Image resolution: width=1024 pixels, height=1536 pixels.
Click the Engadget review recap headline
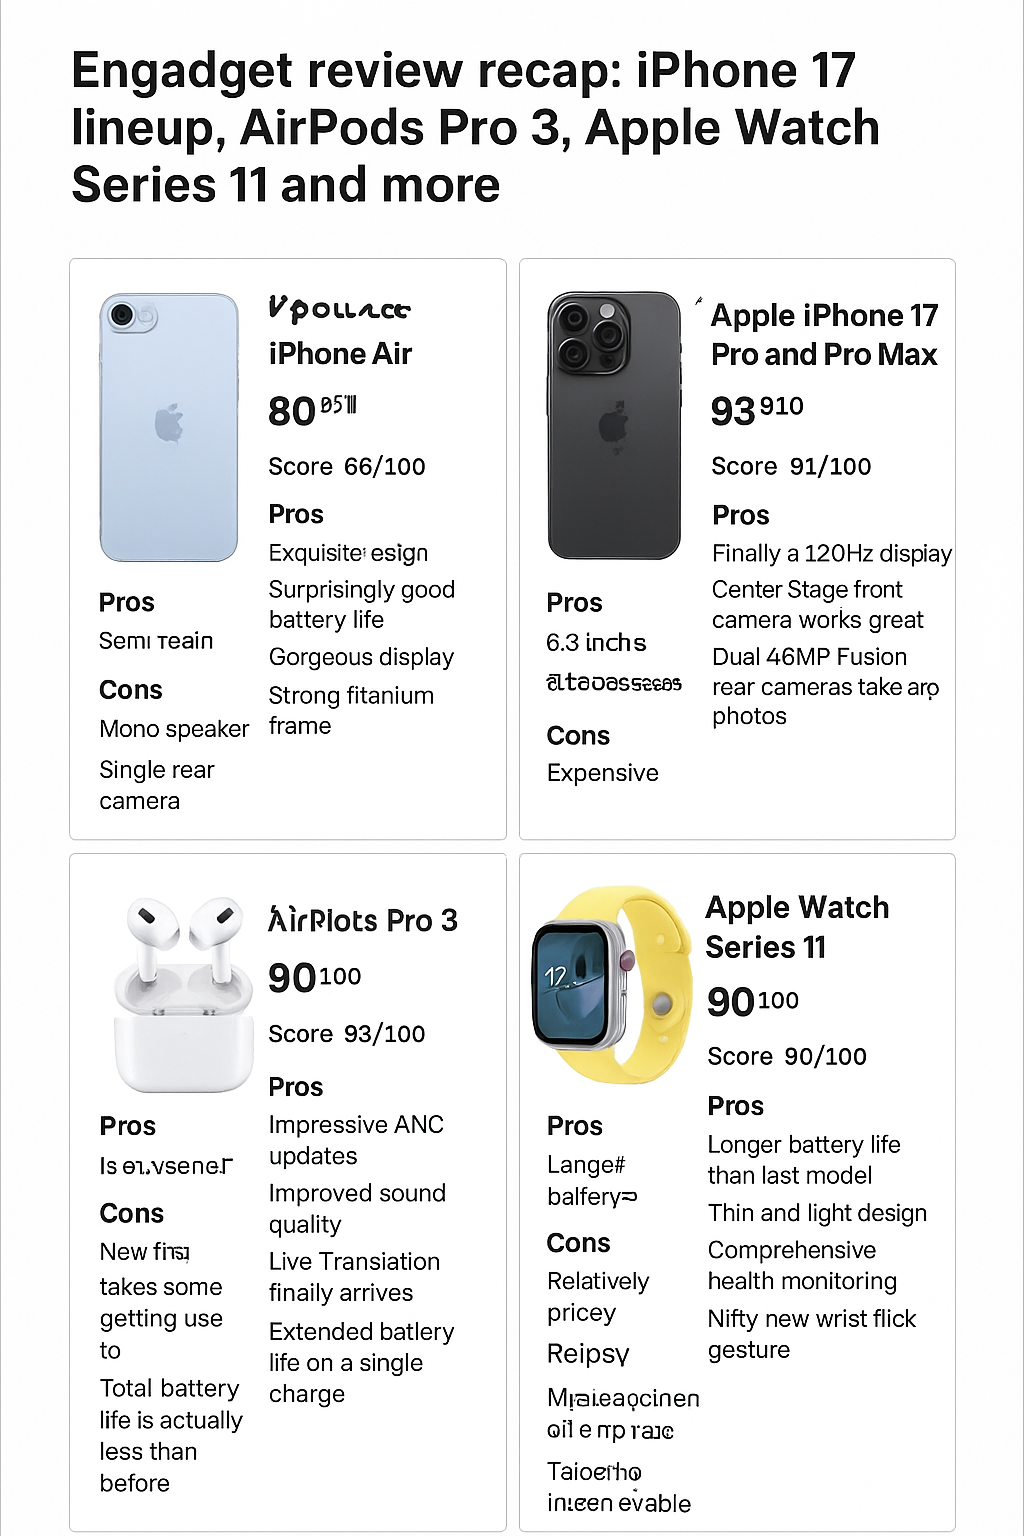pos(476,128)
